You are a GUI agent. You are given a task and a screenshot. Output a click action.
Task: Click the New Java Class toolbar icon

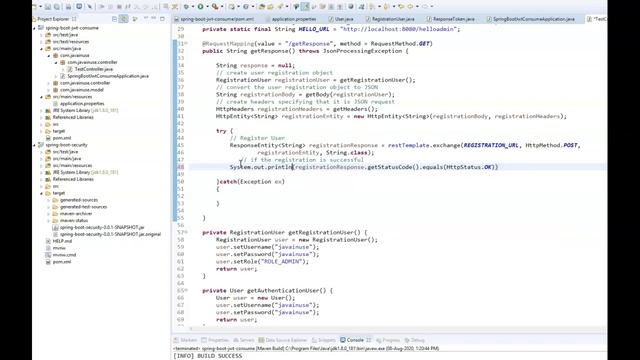point(246,7)
